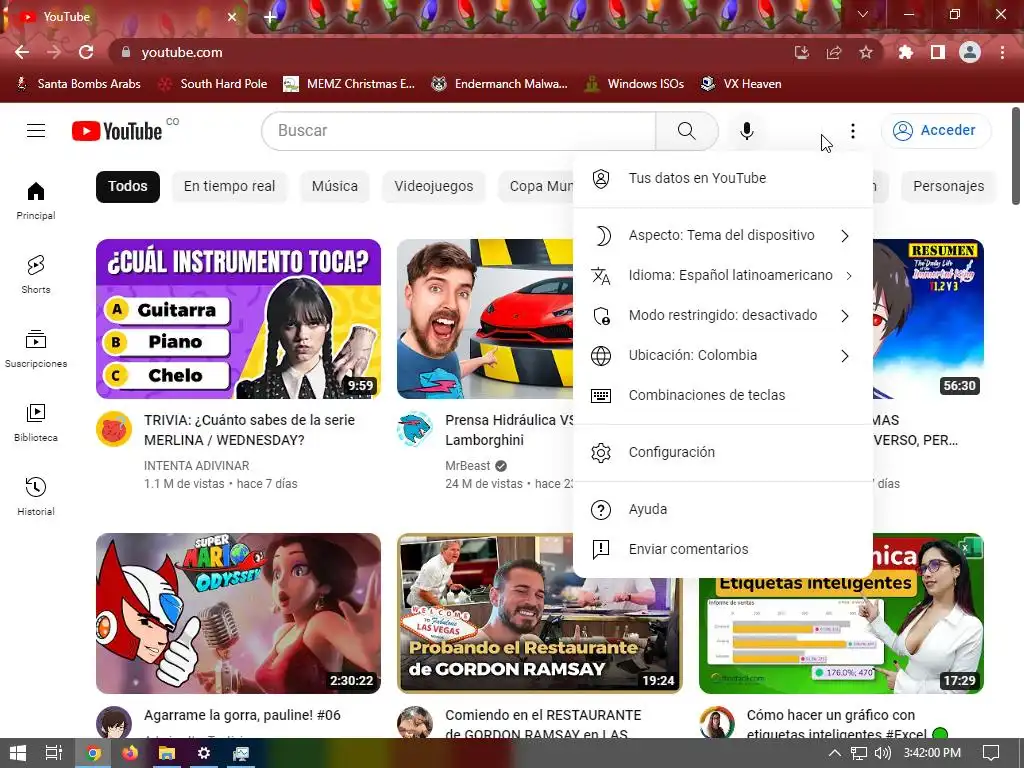Viewport: 1024px width, 768px height.
Task: Bookmark this page with the star icon
Action: click(866, 52)
